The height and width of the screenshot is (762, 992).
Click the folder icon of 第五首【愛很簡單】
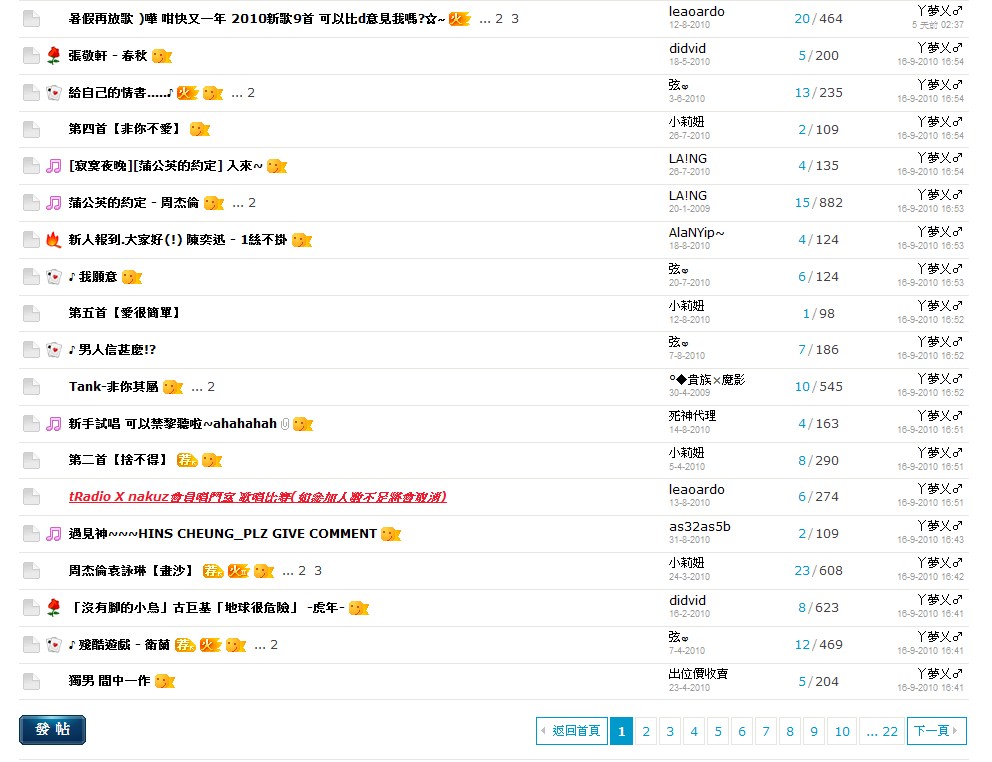pos(31,313)
